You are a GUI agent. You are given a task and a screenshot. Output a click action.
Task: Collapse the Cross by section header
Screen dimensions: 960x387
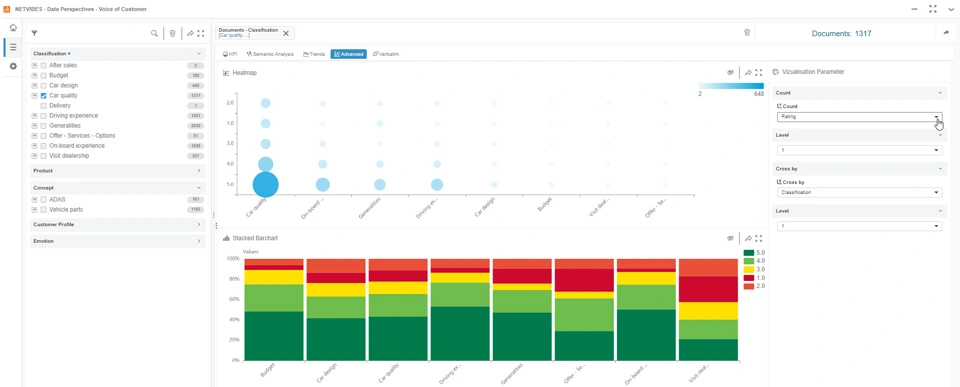point(860,168)
